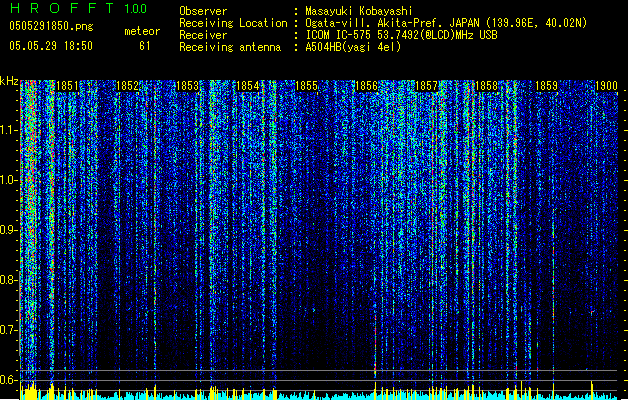The width and height of the screenshot is (629, 400).
Task: Click the observer name Masayuki Kobayashi
Action: pos(359,11)
